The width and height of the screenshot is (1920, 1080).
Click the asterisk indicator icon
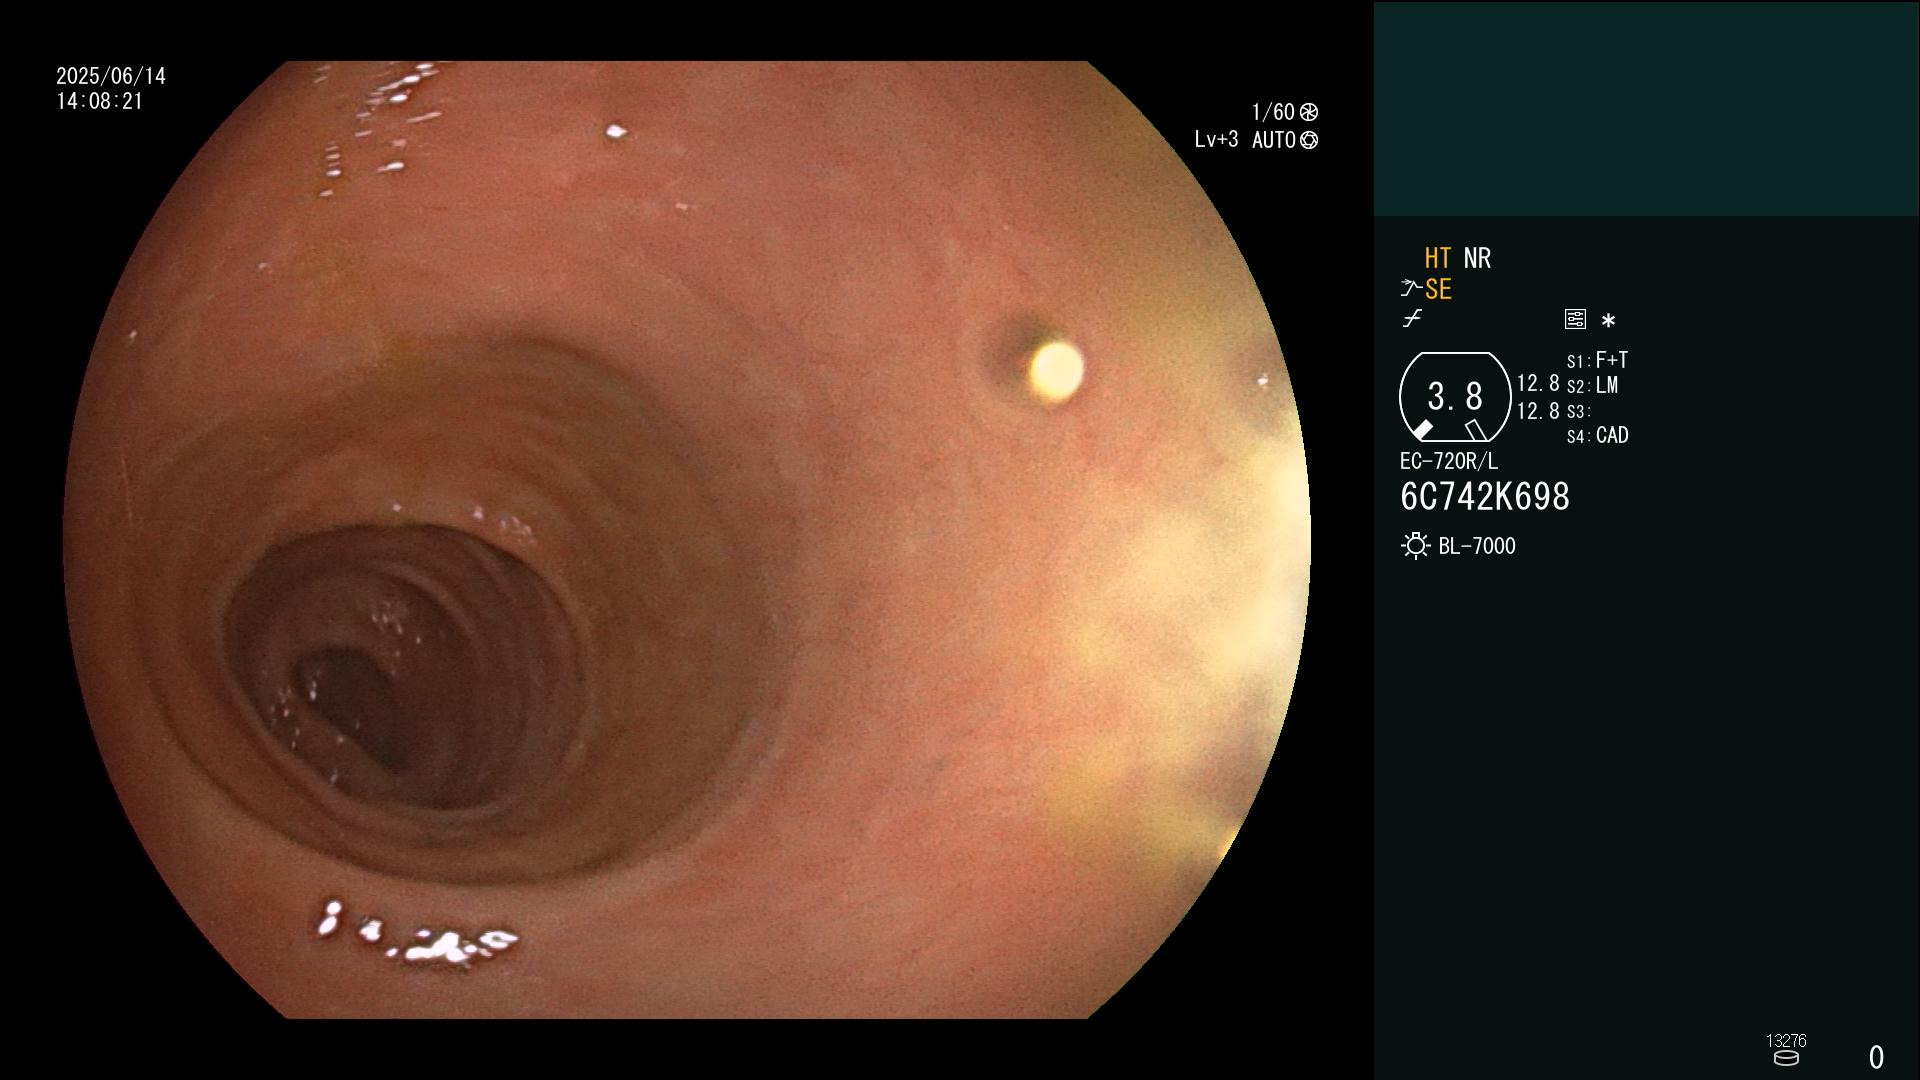(1608, 320)
